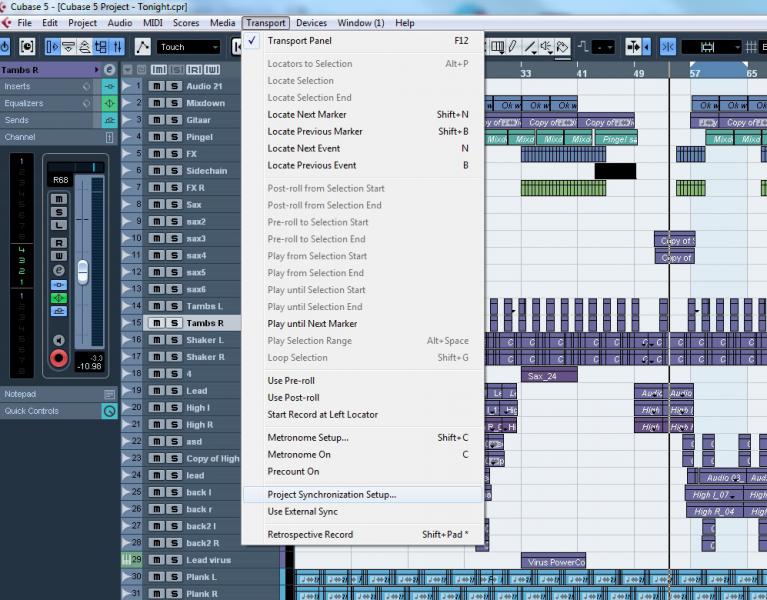
Task: Click the Inserts state icon in Inspector
Action: 110,87
